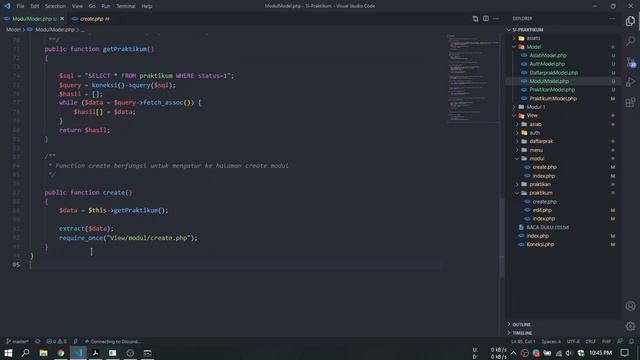Collapse the Model folder

pos(533,47)
